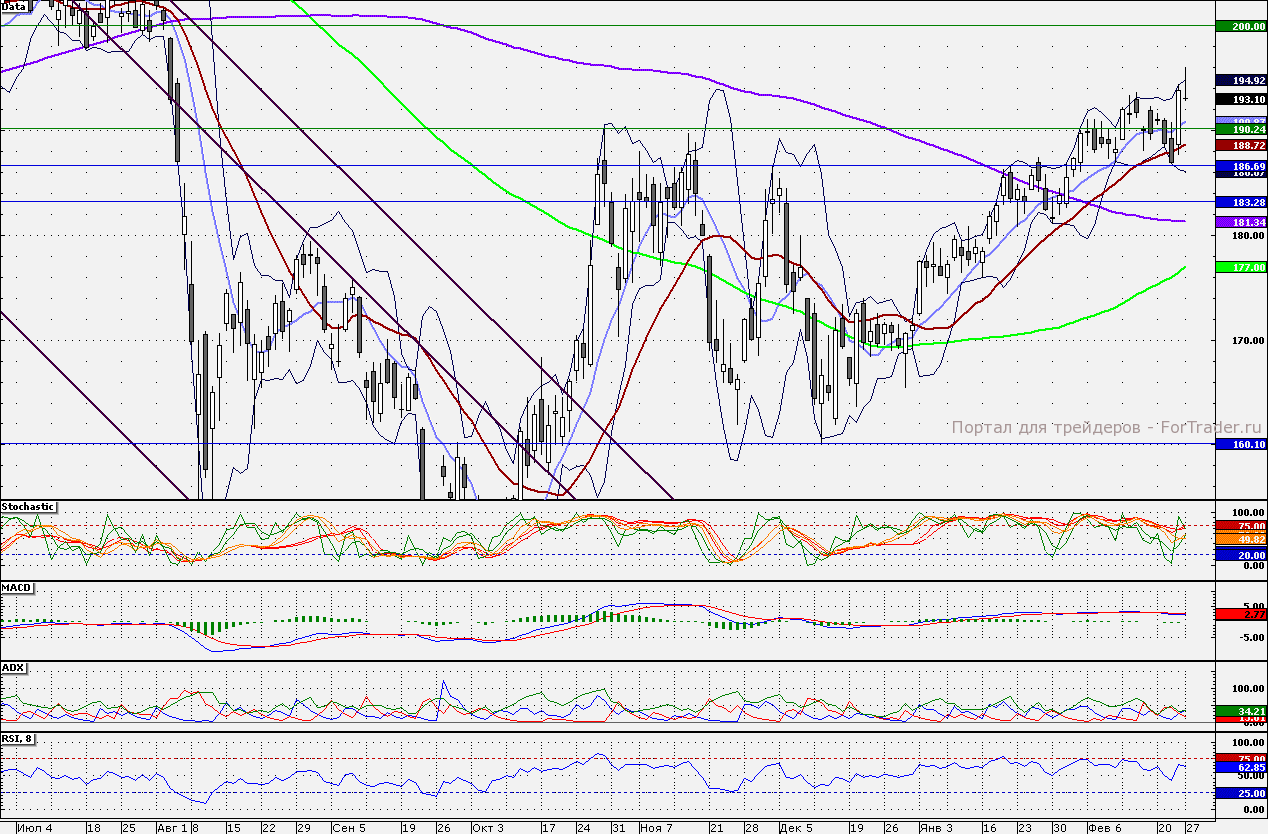1268x834 pixels.
Task: Click the MACD indicator panel label
Action: point(17,588)
